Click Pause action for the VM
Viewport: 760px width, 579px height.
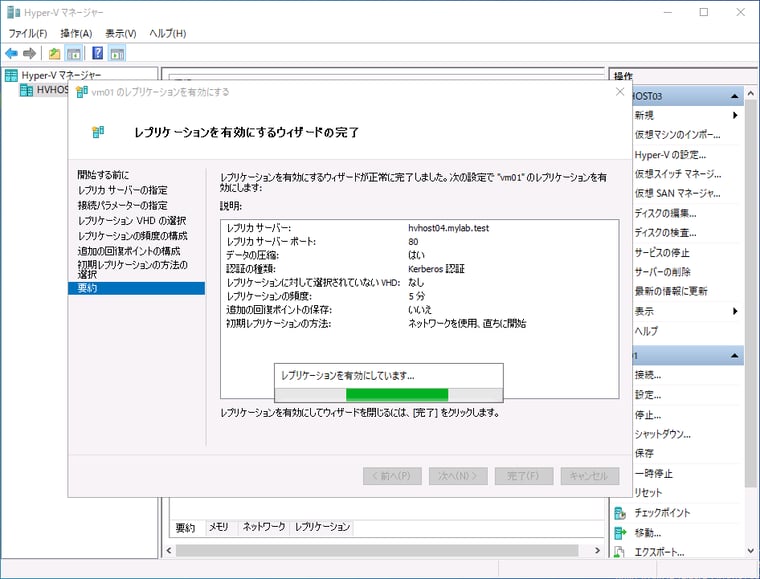(x=653, y=473)
